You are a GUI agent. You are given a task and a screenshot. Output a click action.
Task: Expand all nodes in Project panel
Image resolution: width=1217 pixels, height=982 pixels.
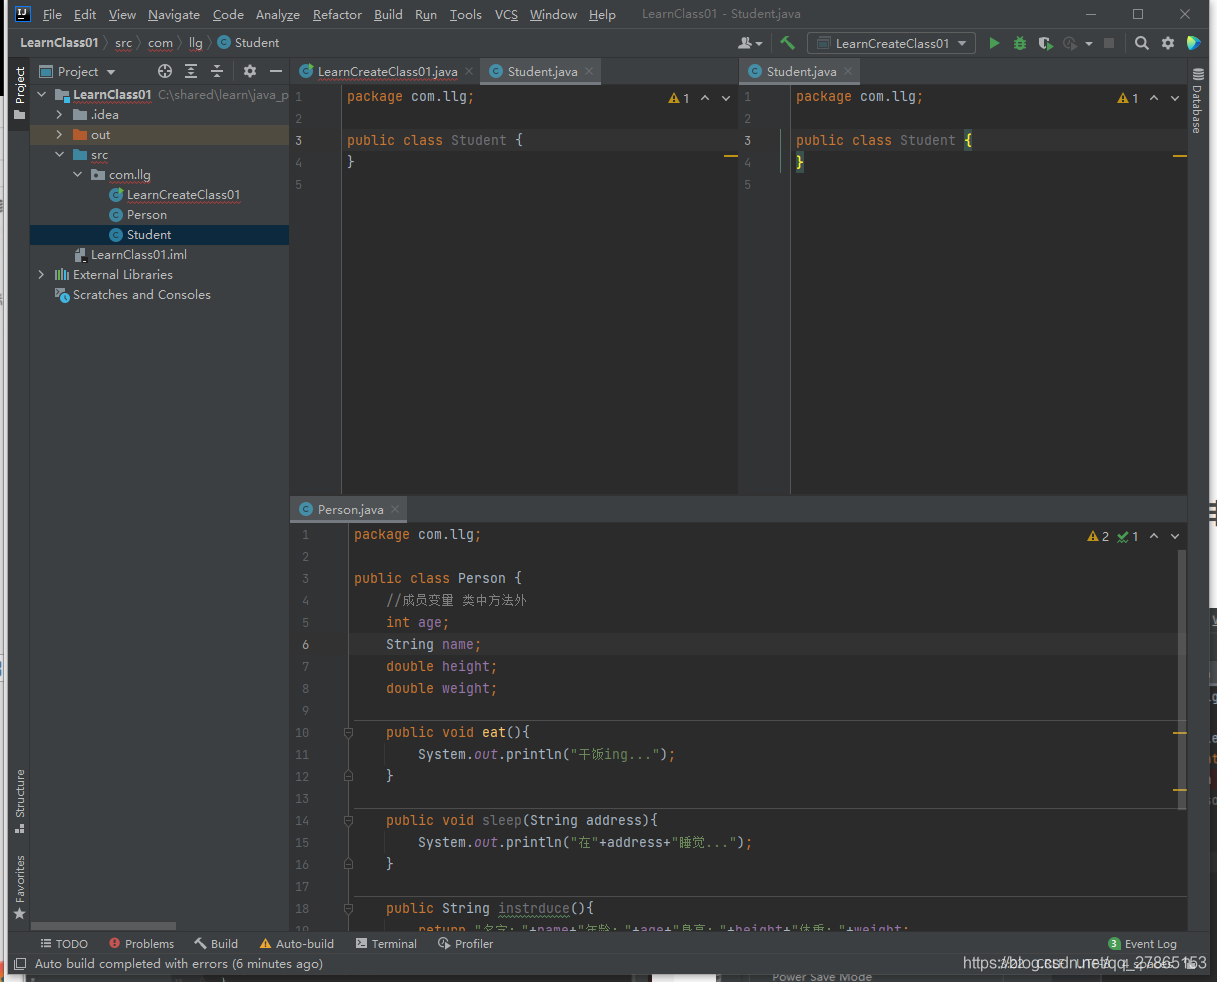[191, 71]
